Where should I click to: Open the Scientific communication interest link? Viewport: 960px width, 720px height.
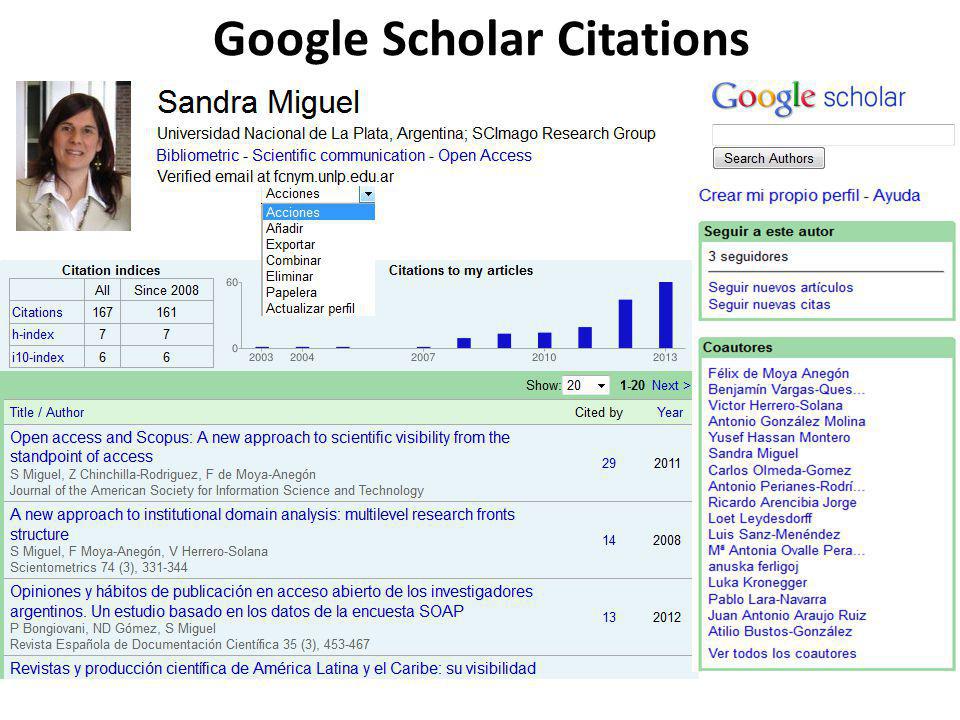coord(338,156)
